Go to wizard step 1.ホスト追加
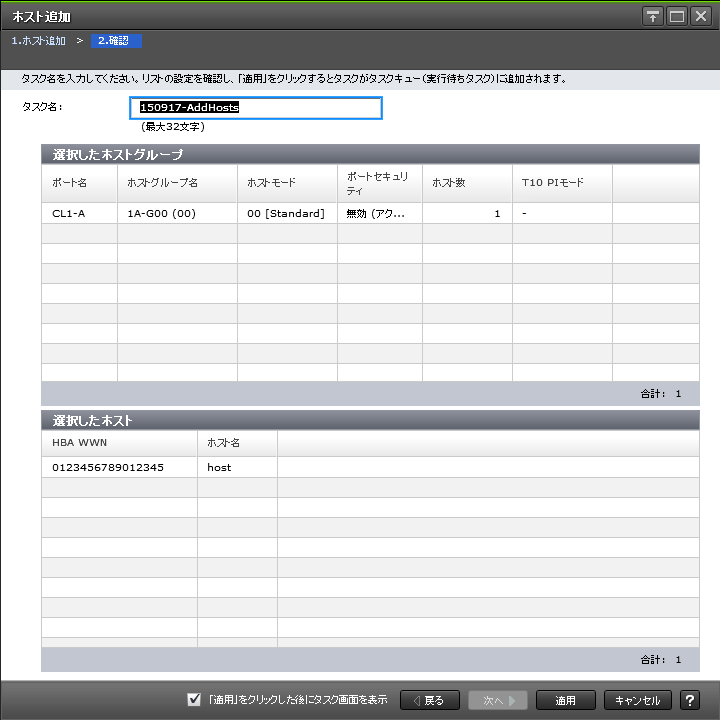Image resolution: width=720 pixels, height=720 pixels. (39, 41)
